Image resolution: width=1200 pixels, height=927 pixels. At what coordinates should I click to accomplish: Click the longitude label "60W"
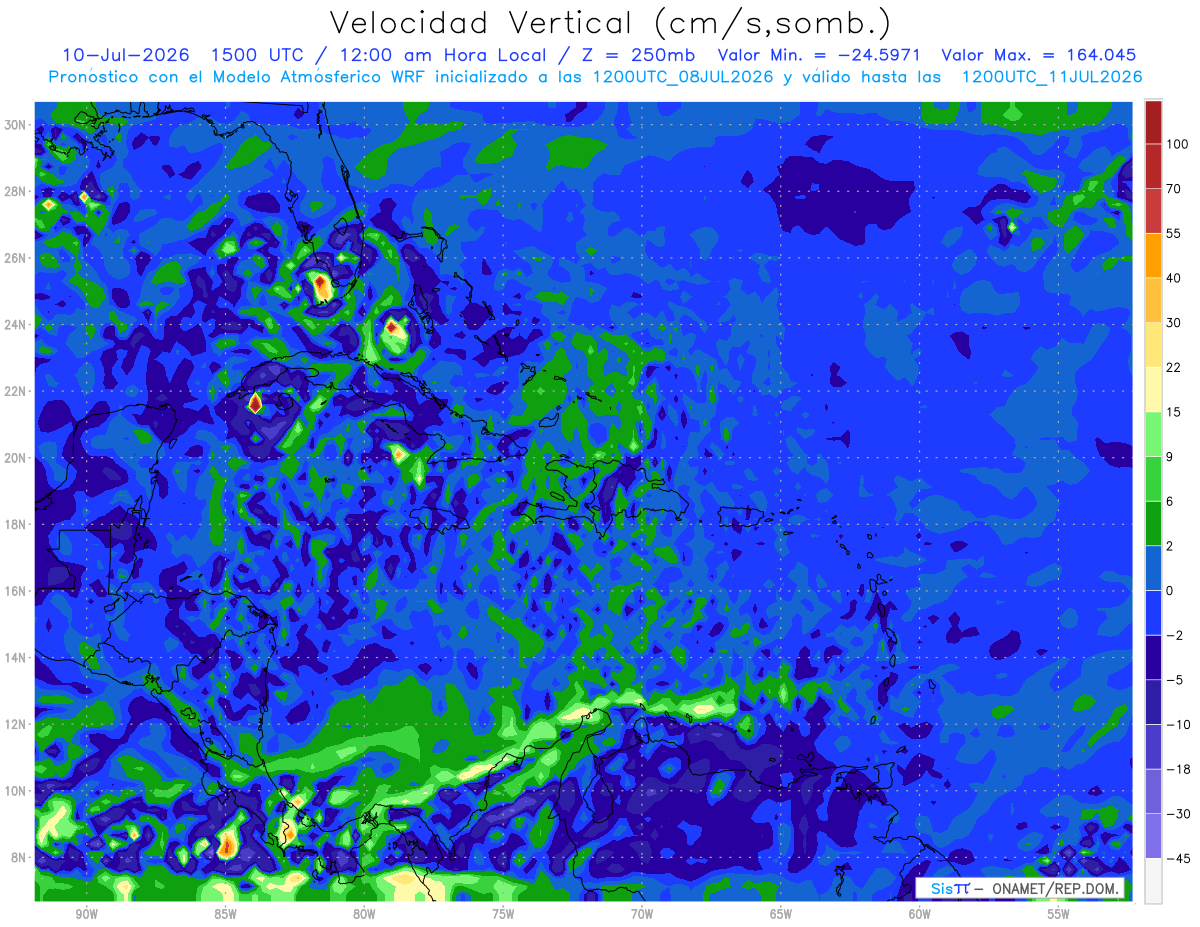tap(920, 914)
